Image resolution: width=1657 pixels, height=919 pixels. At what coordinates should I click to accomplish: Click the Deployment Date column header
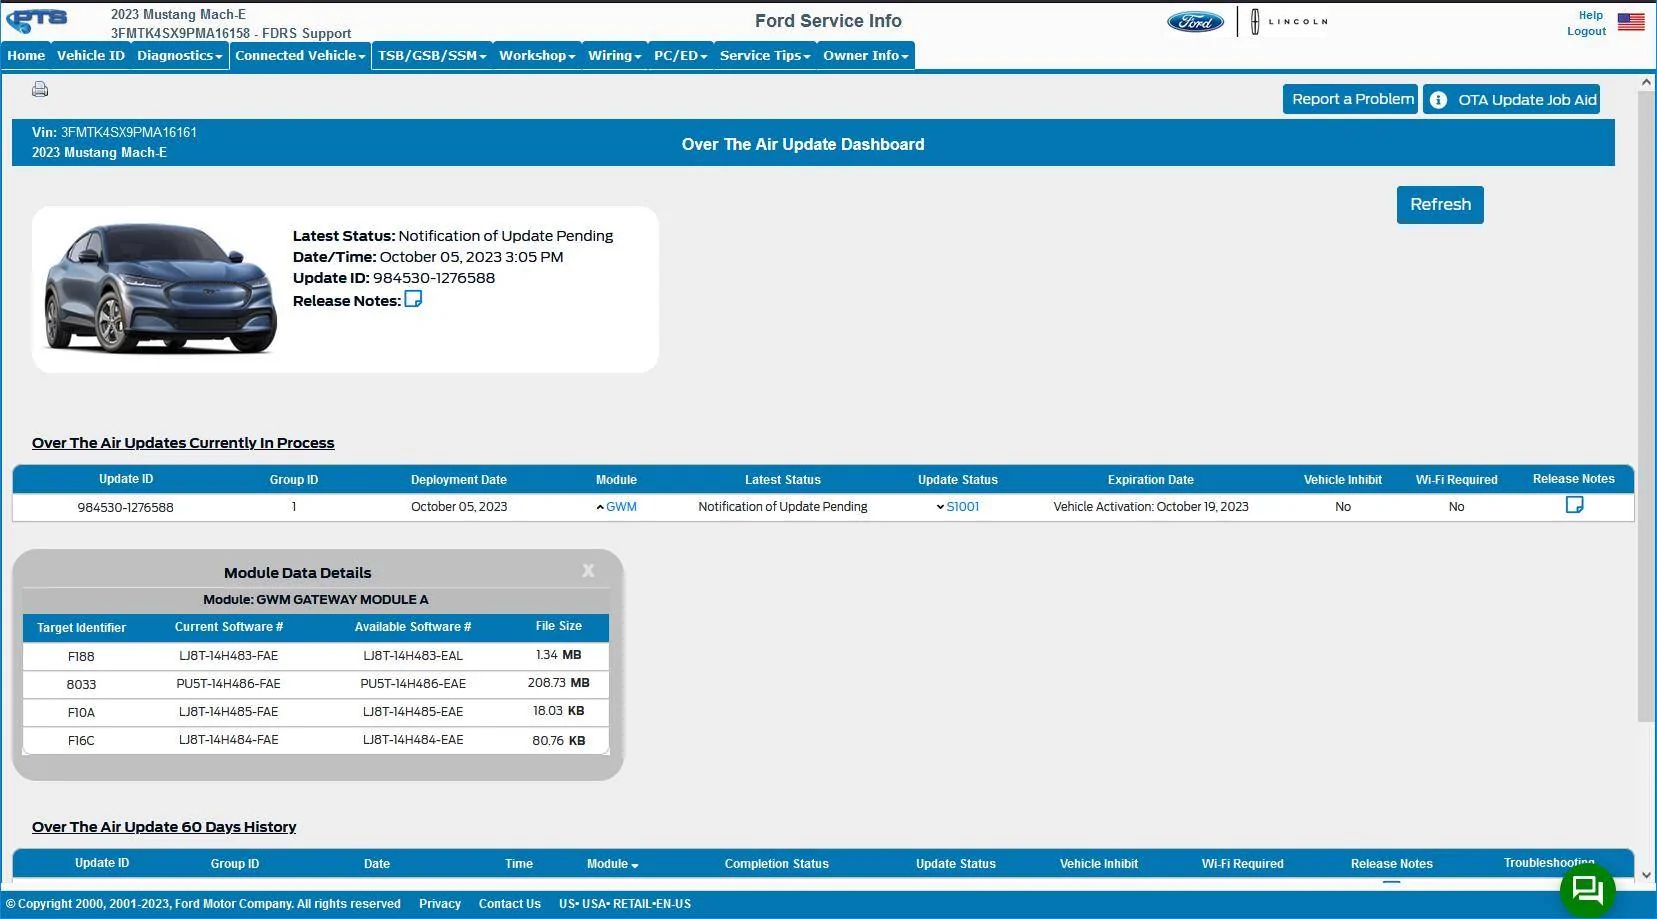click(459, 480)
